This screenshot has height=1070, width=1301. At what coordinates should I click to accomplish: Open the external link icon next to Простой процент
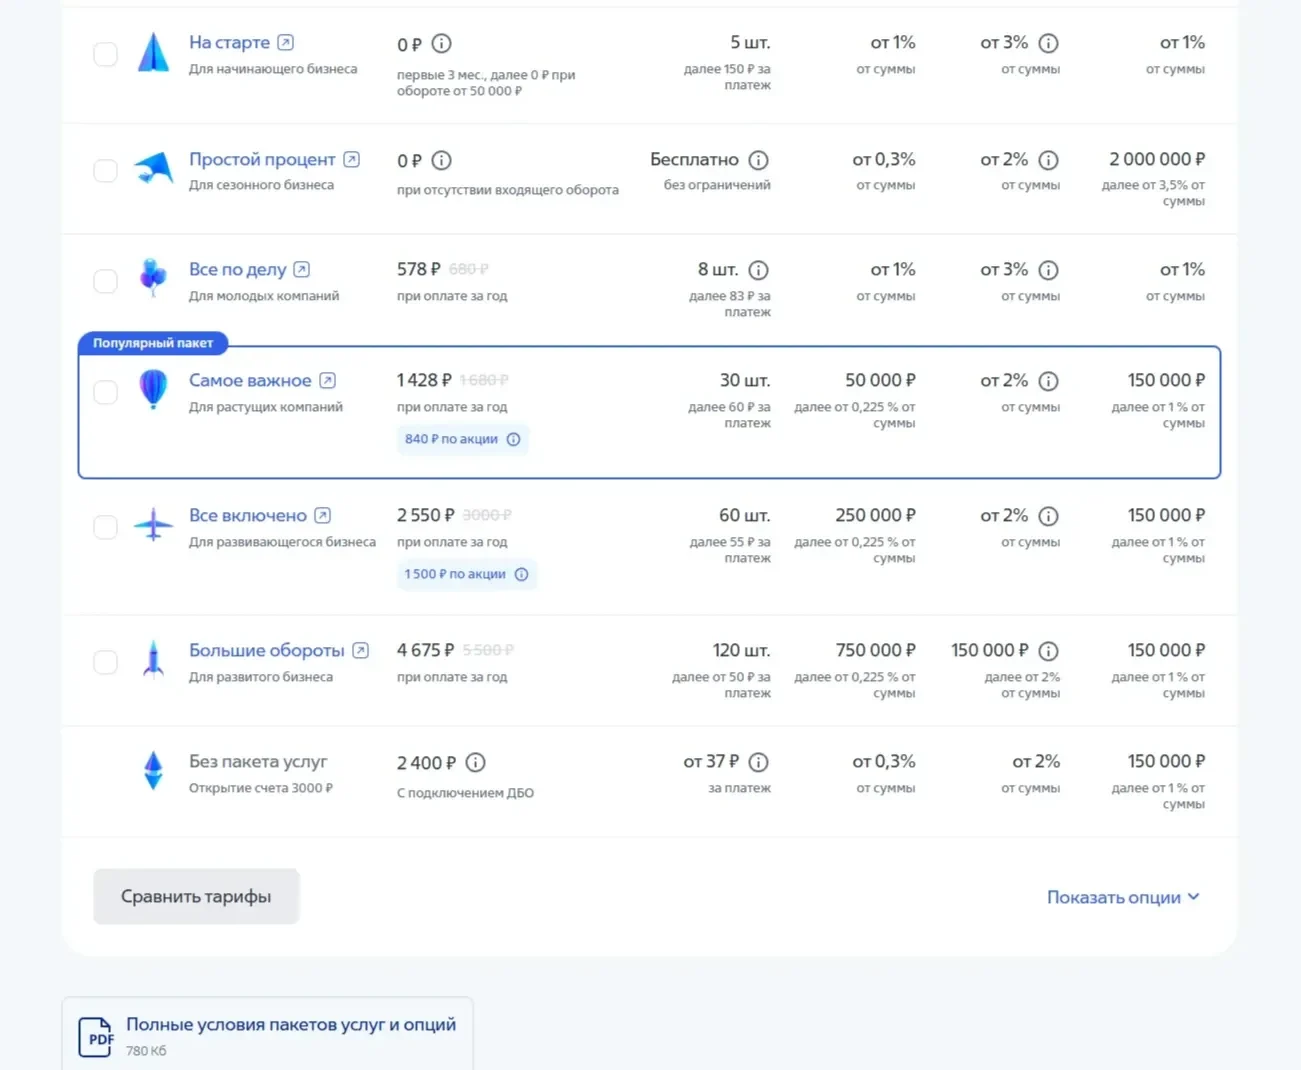coord(351,159)
